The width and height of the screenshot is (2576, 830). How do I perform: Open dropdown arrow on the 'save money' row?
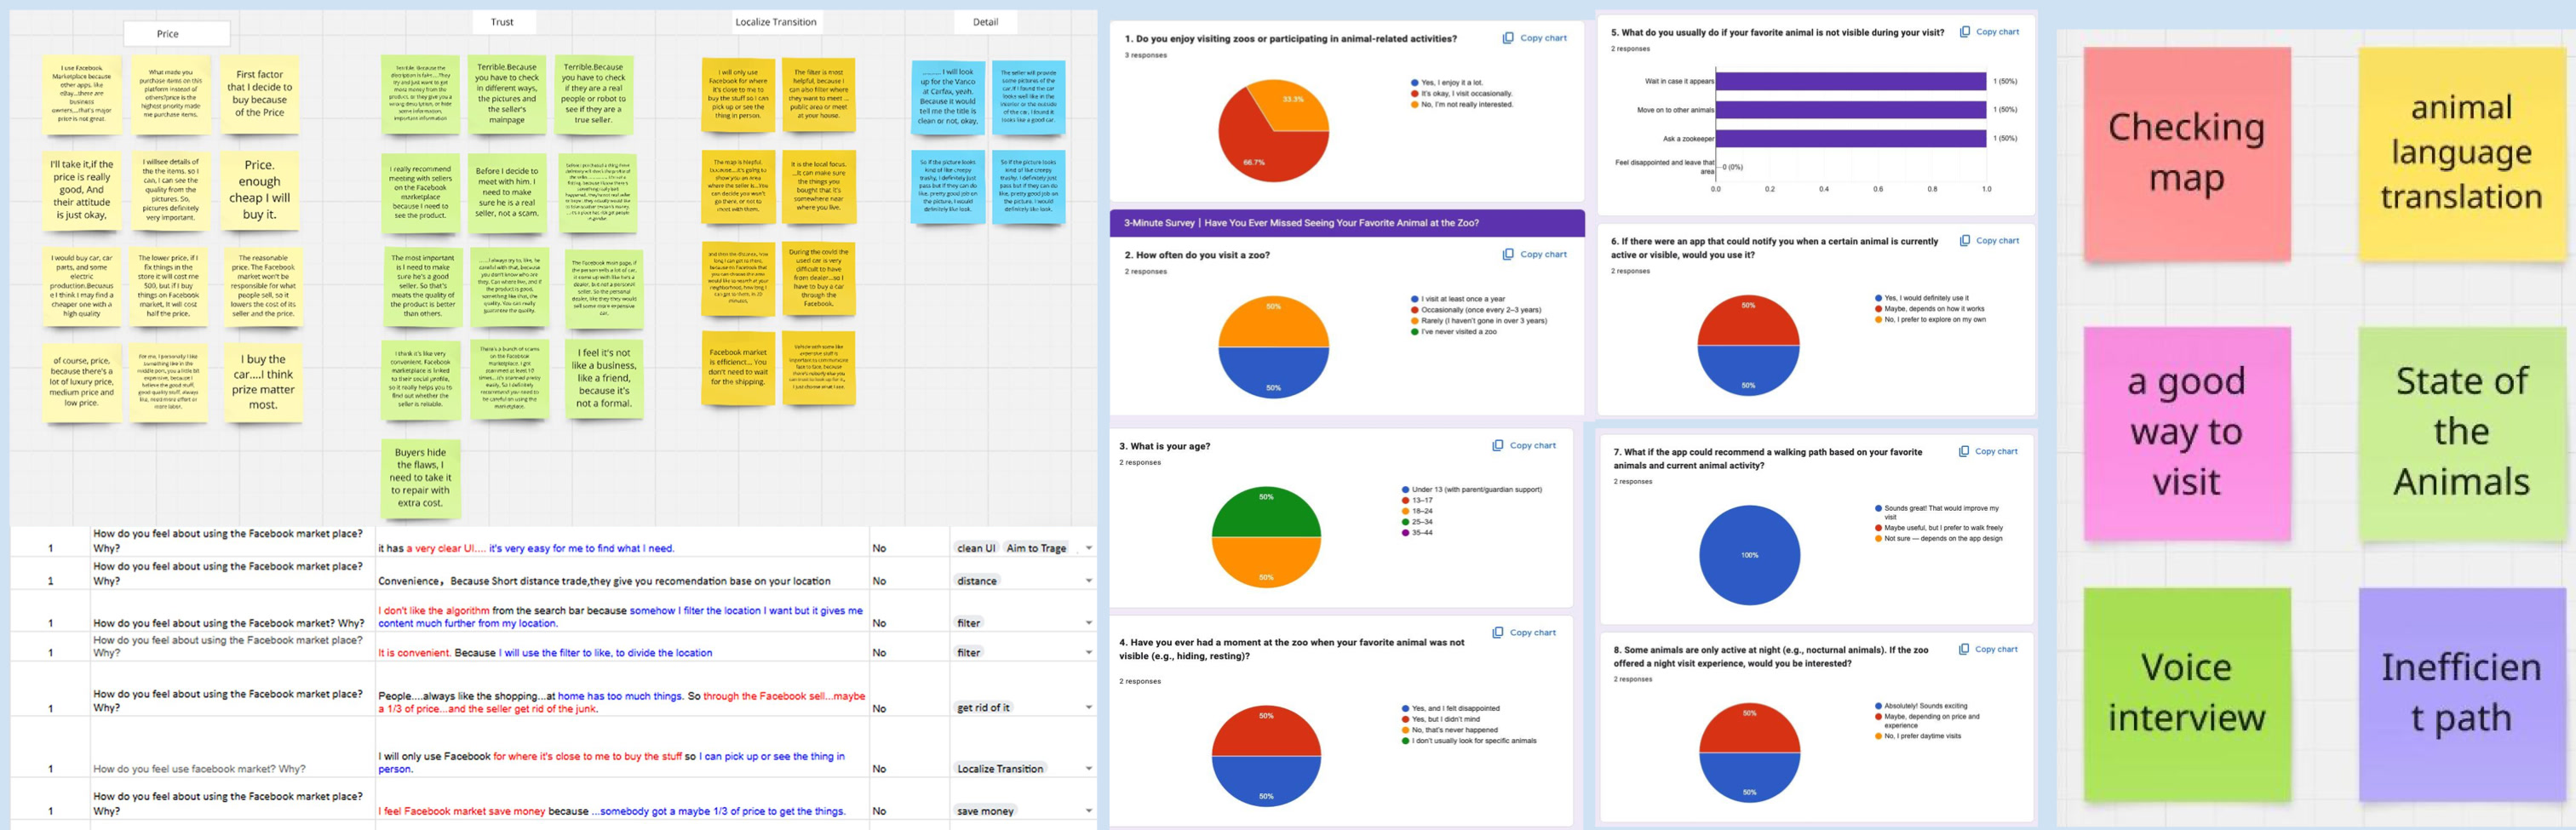[x=1089, y=811]
